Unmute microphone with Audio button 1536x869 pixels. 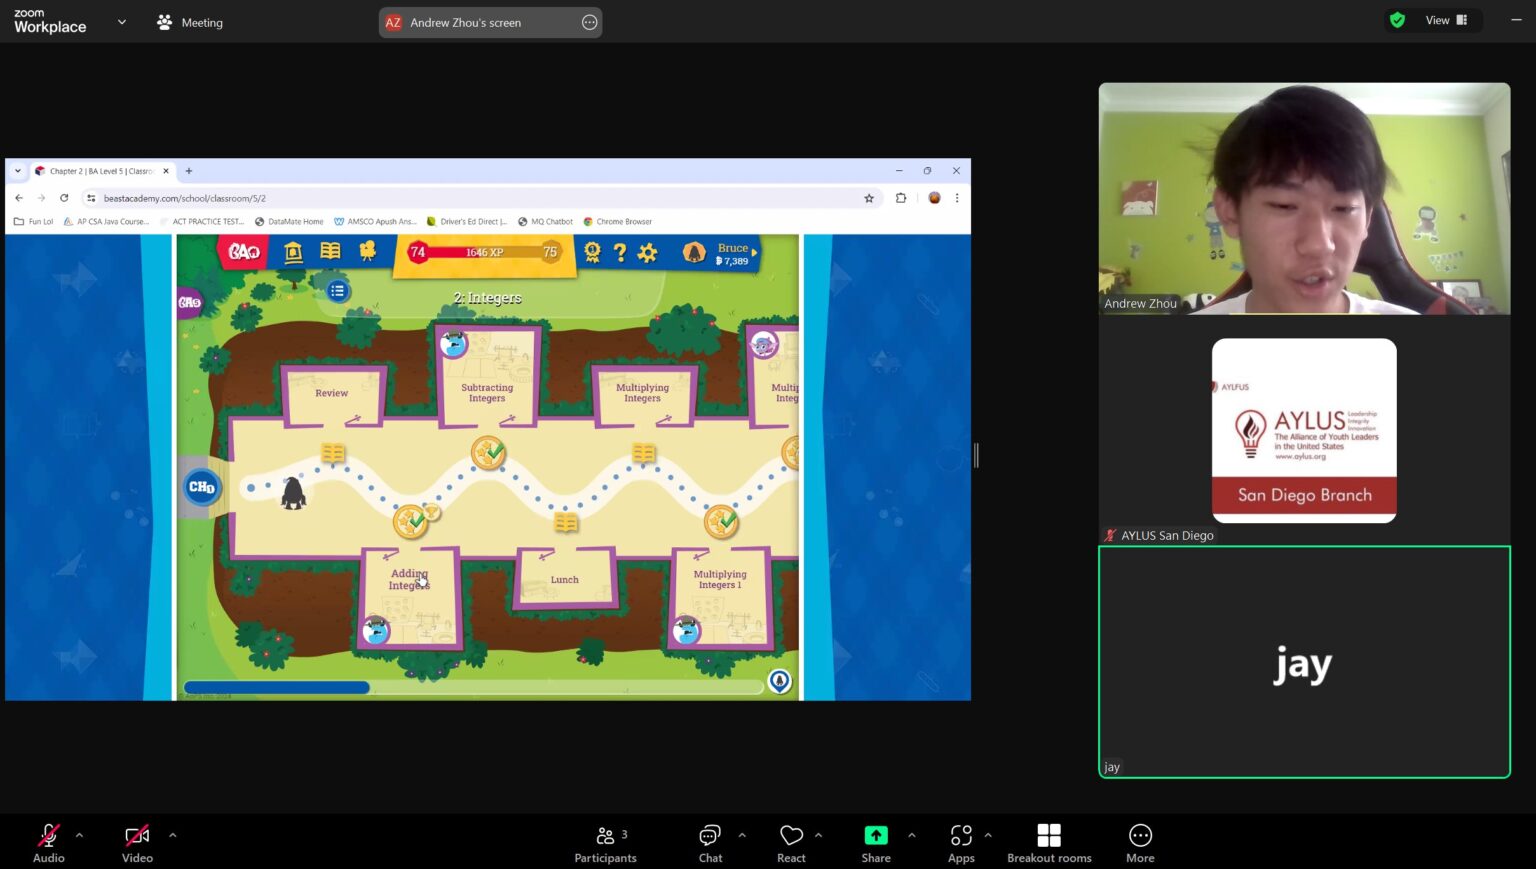(x=48, y=843)
